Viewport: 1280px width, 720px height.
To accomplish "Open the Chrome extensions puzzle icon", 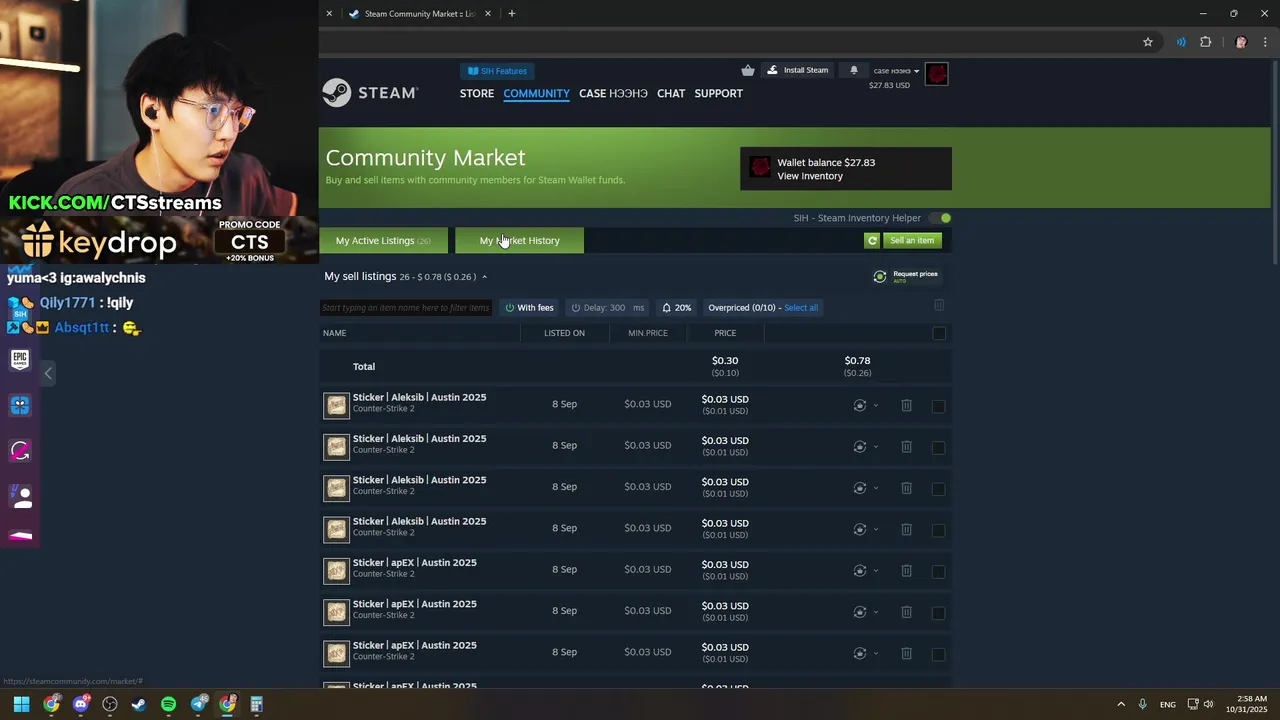I will point(1205,42).
